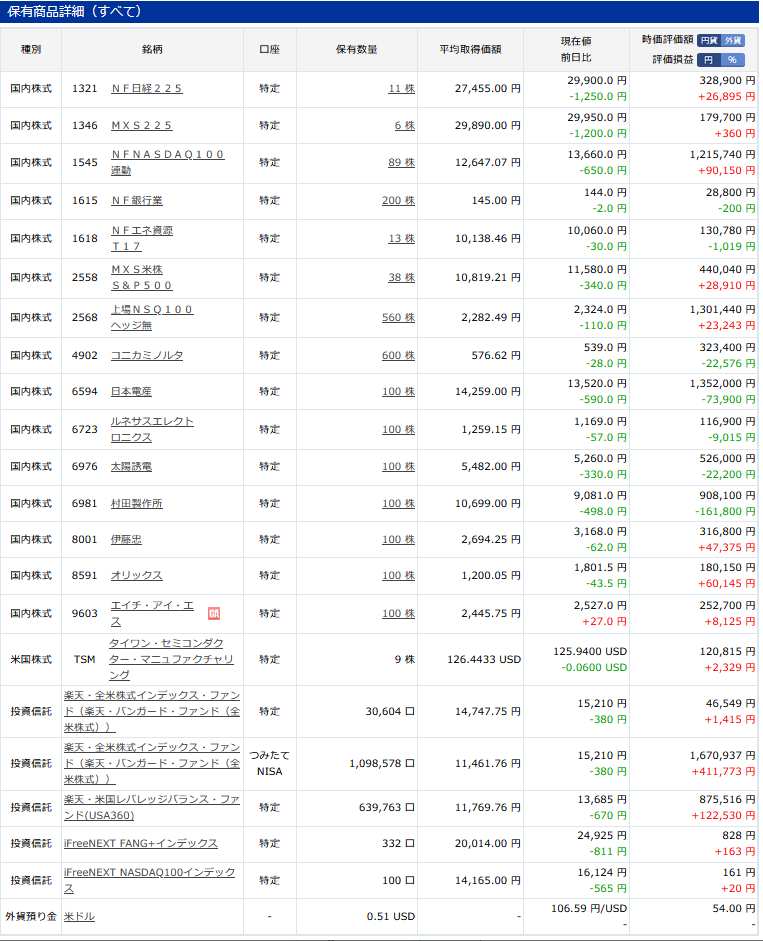The image size is (763, 941).
Task: Click 560 株 quantity link
Action: click(x=399, y=317)
